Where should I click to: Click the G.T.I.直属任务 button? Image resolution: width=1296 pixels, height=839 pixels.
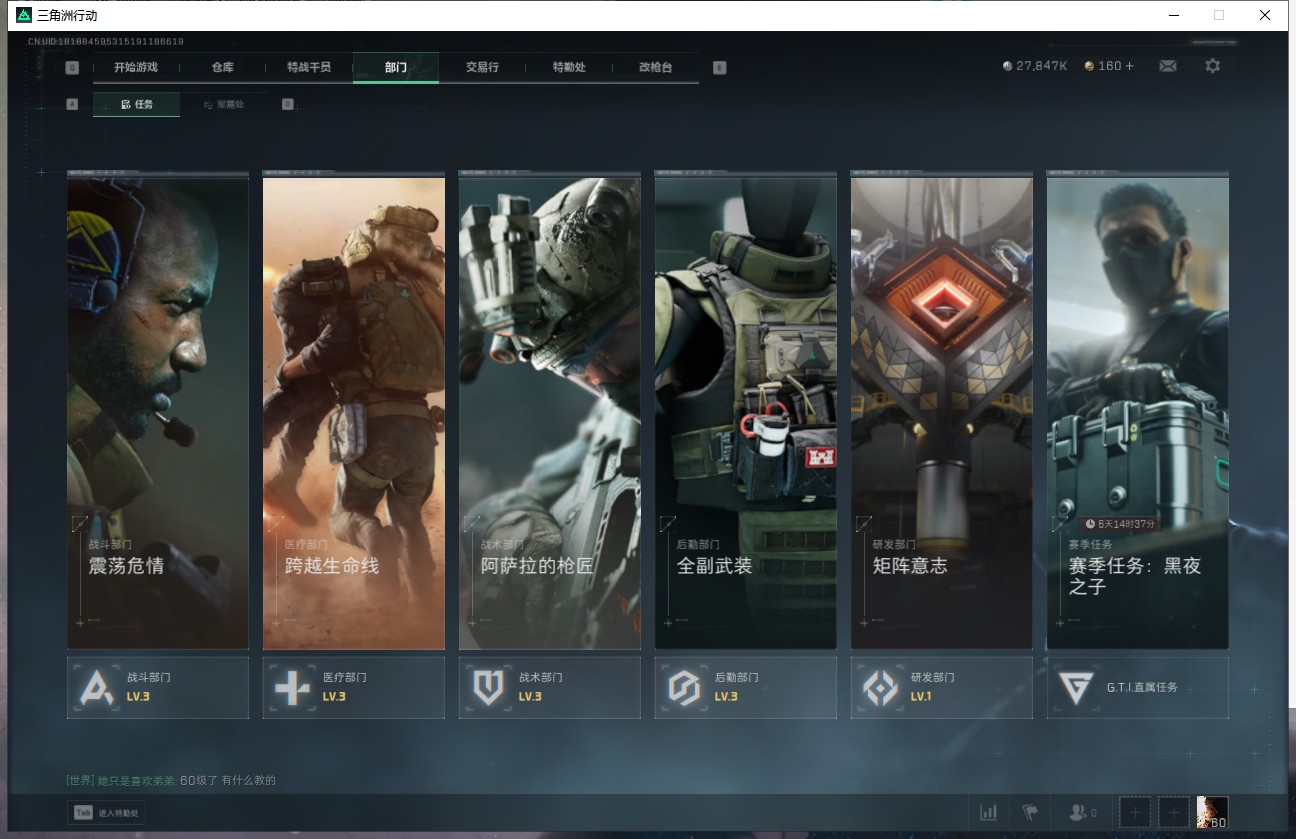point(1138,687)
